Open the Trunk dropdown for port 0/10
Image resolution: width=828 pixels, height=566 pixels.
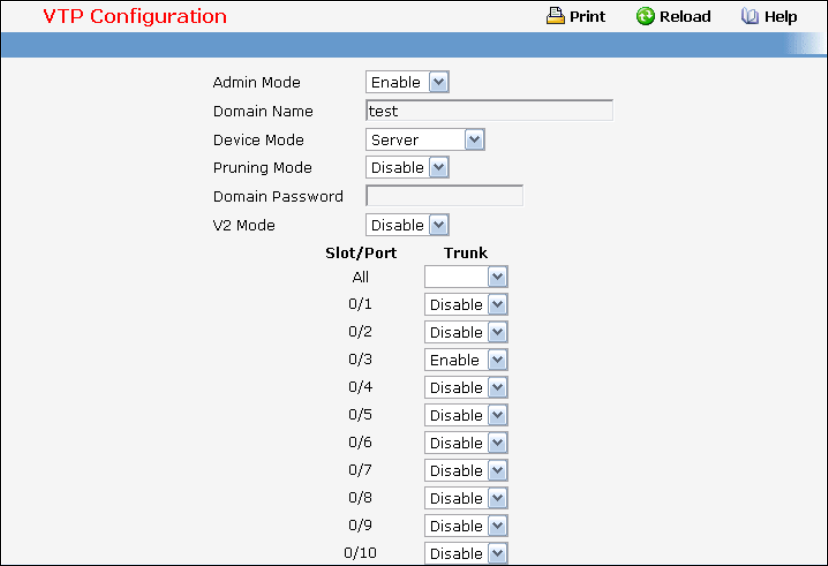pyautogui.click(x=466, y=553)
